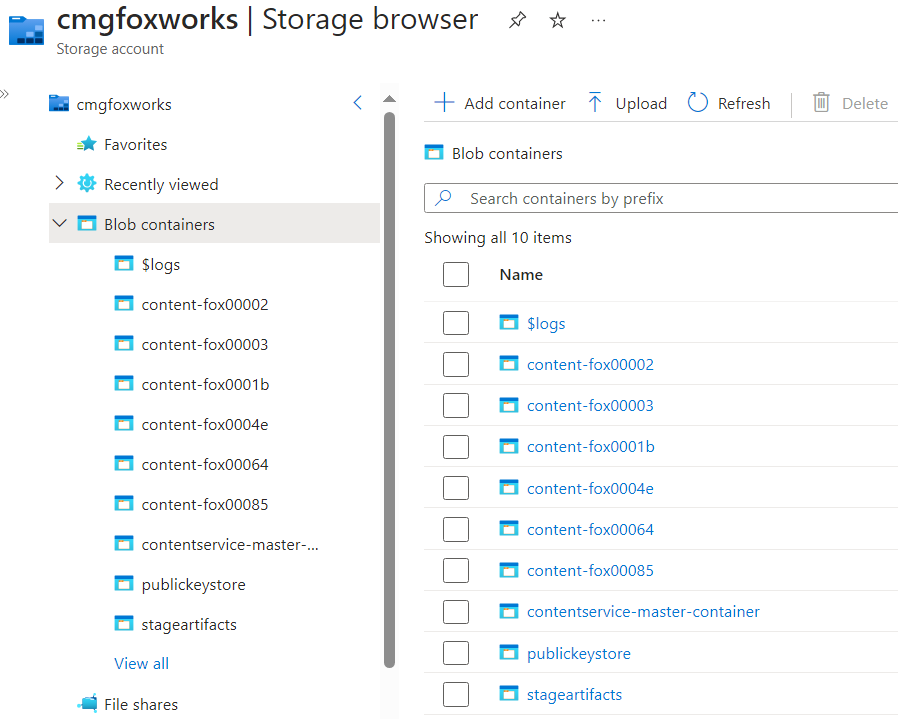Expand the Recently viewed node
This screenshot has height=719, width=898.
click(60, 183)
